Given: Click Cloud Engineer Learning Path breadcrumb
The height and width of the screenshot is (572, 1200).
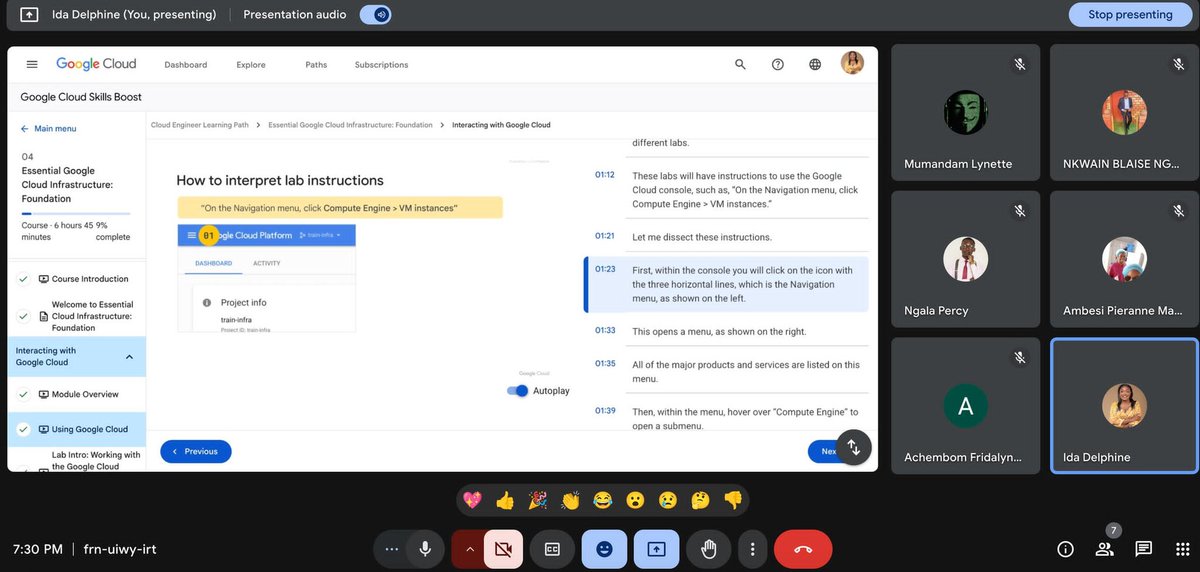Looking at the screenshot, I should (199, 125).
